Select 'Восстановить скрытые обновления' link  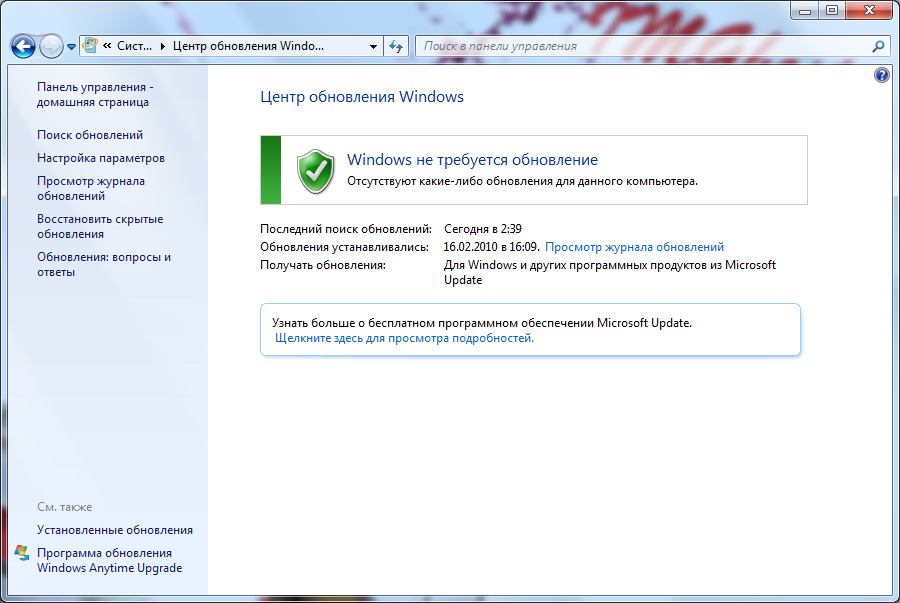coord(100,227)
